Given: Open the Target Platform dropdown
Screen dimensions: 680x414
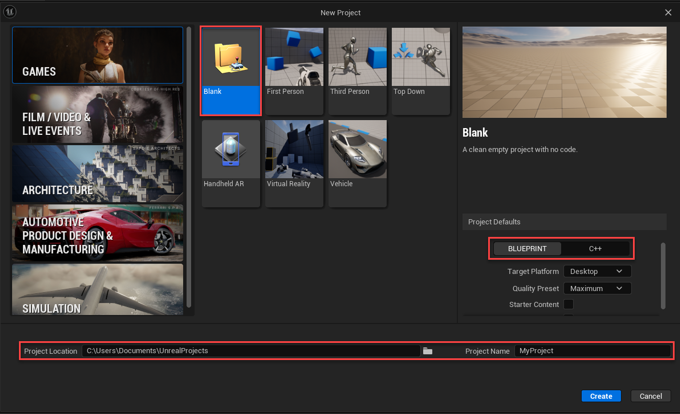Looking at the screenshot, I should click(x=596, y=271).
